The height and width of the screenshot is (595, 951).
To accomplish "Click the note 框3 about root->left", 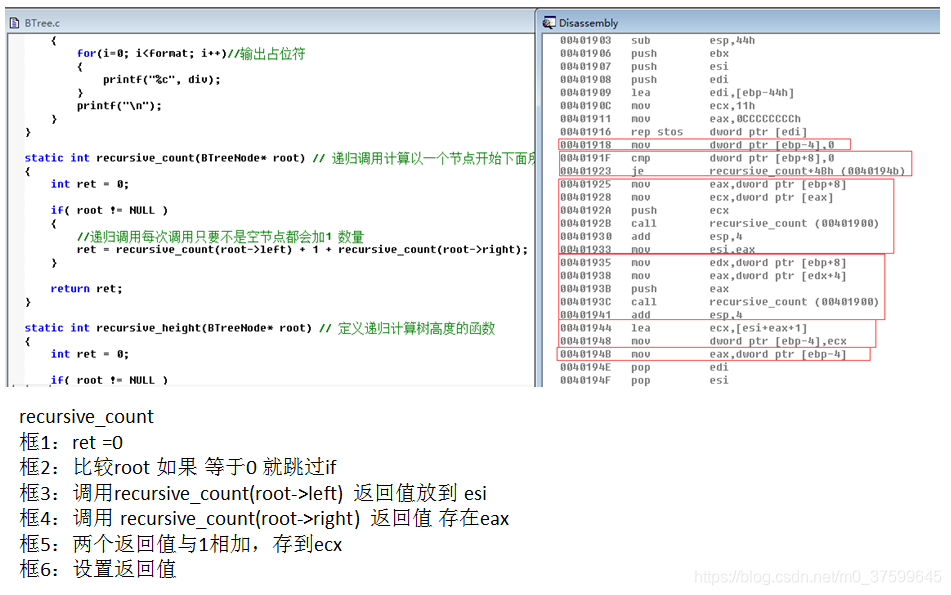I will point(254,493).
